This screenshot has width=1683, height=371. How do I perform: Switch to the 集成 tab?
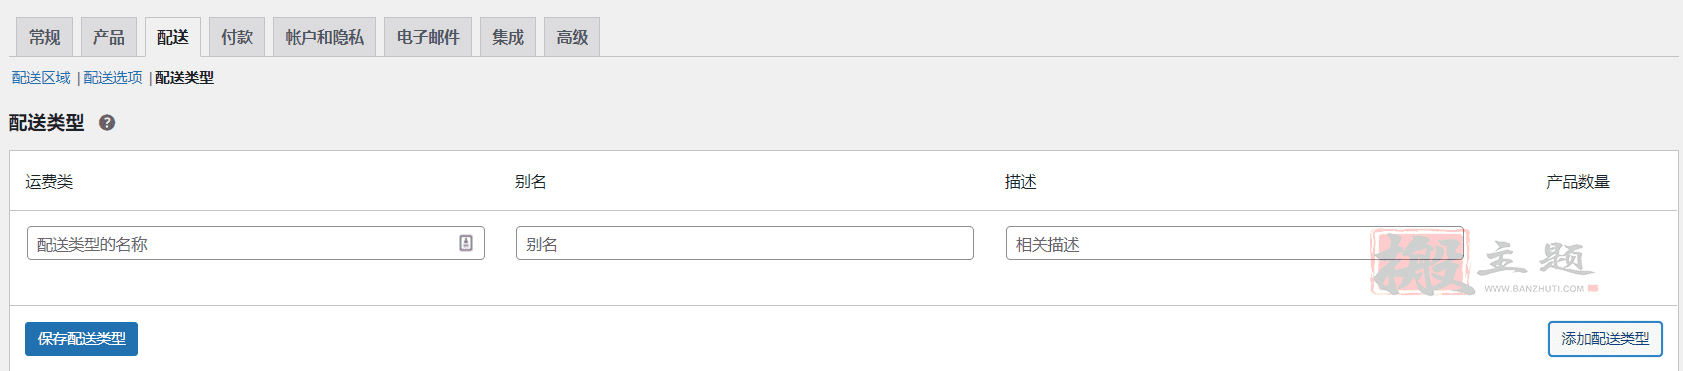[508, 37]
